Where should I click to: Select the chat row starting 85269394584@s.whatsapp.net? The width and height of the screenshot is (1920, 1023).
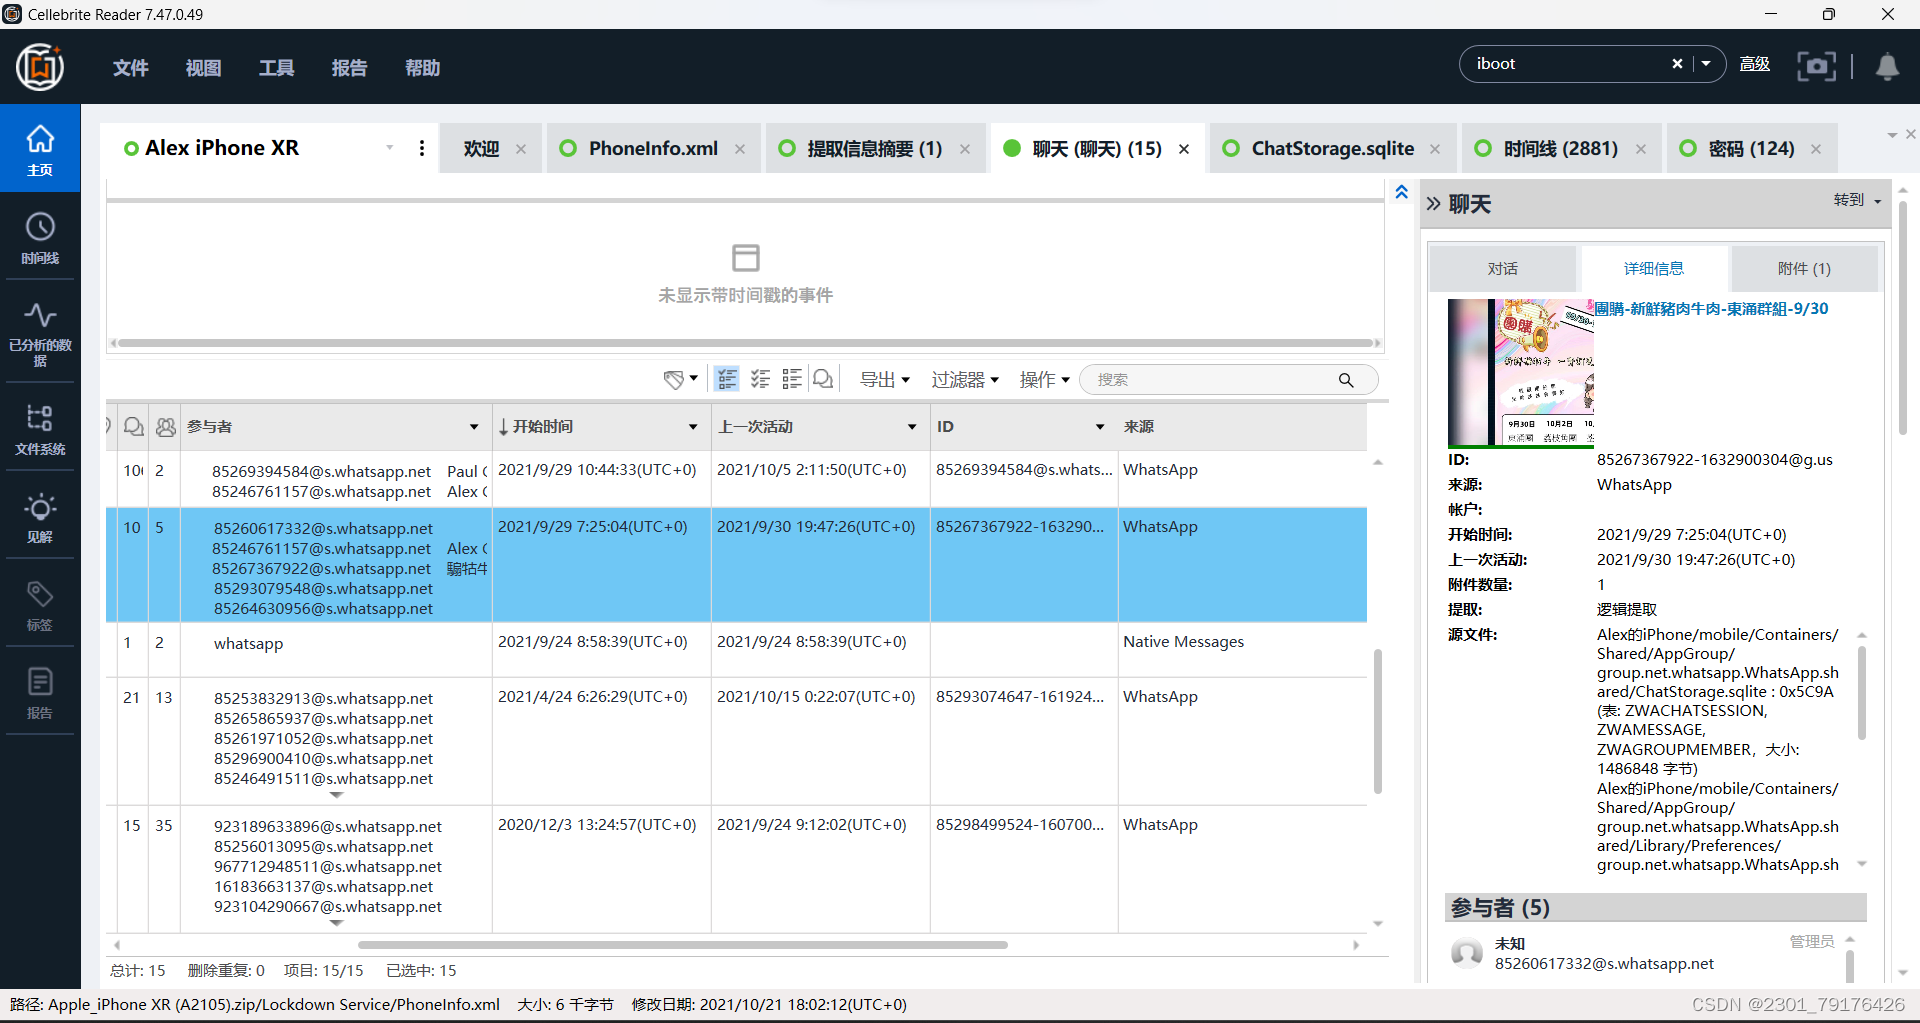[737, 480]
